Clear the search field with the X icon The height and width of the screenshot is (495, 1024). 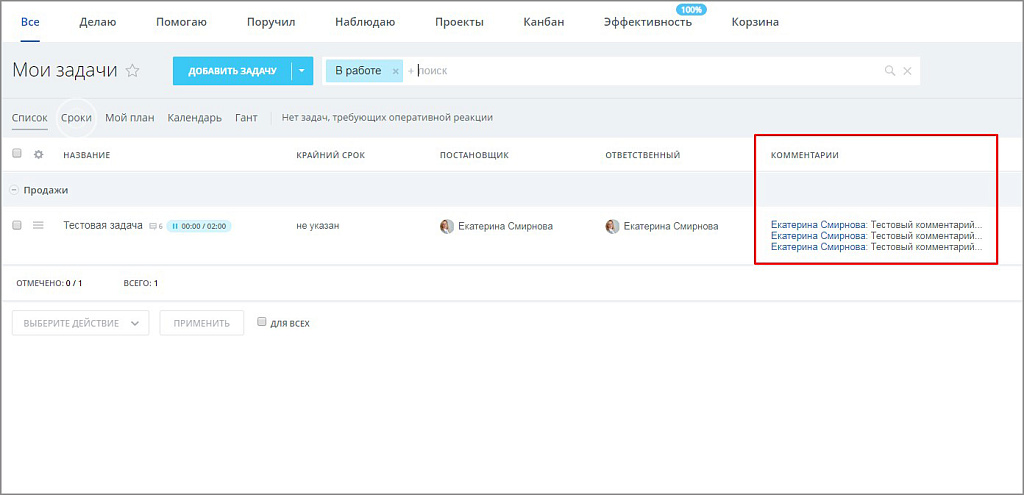(907, 71)
